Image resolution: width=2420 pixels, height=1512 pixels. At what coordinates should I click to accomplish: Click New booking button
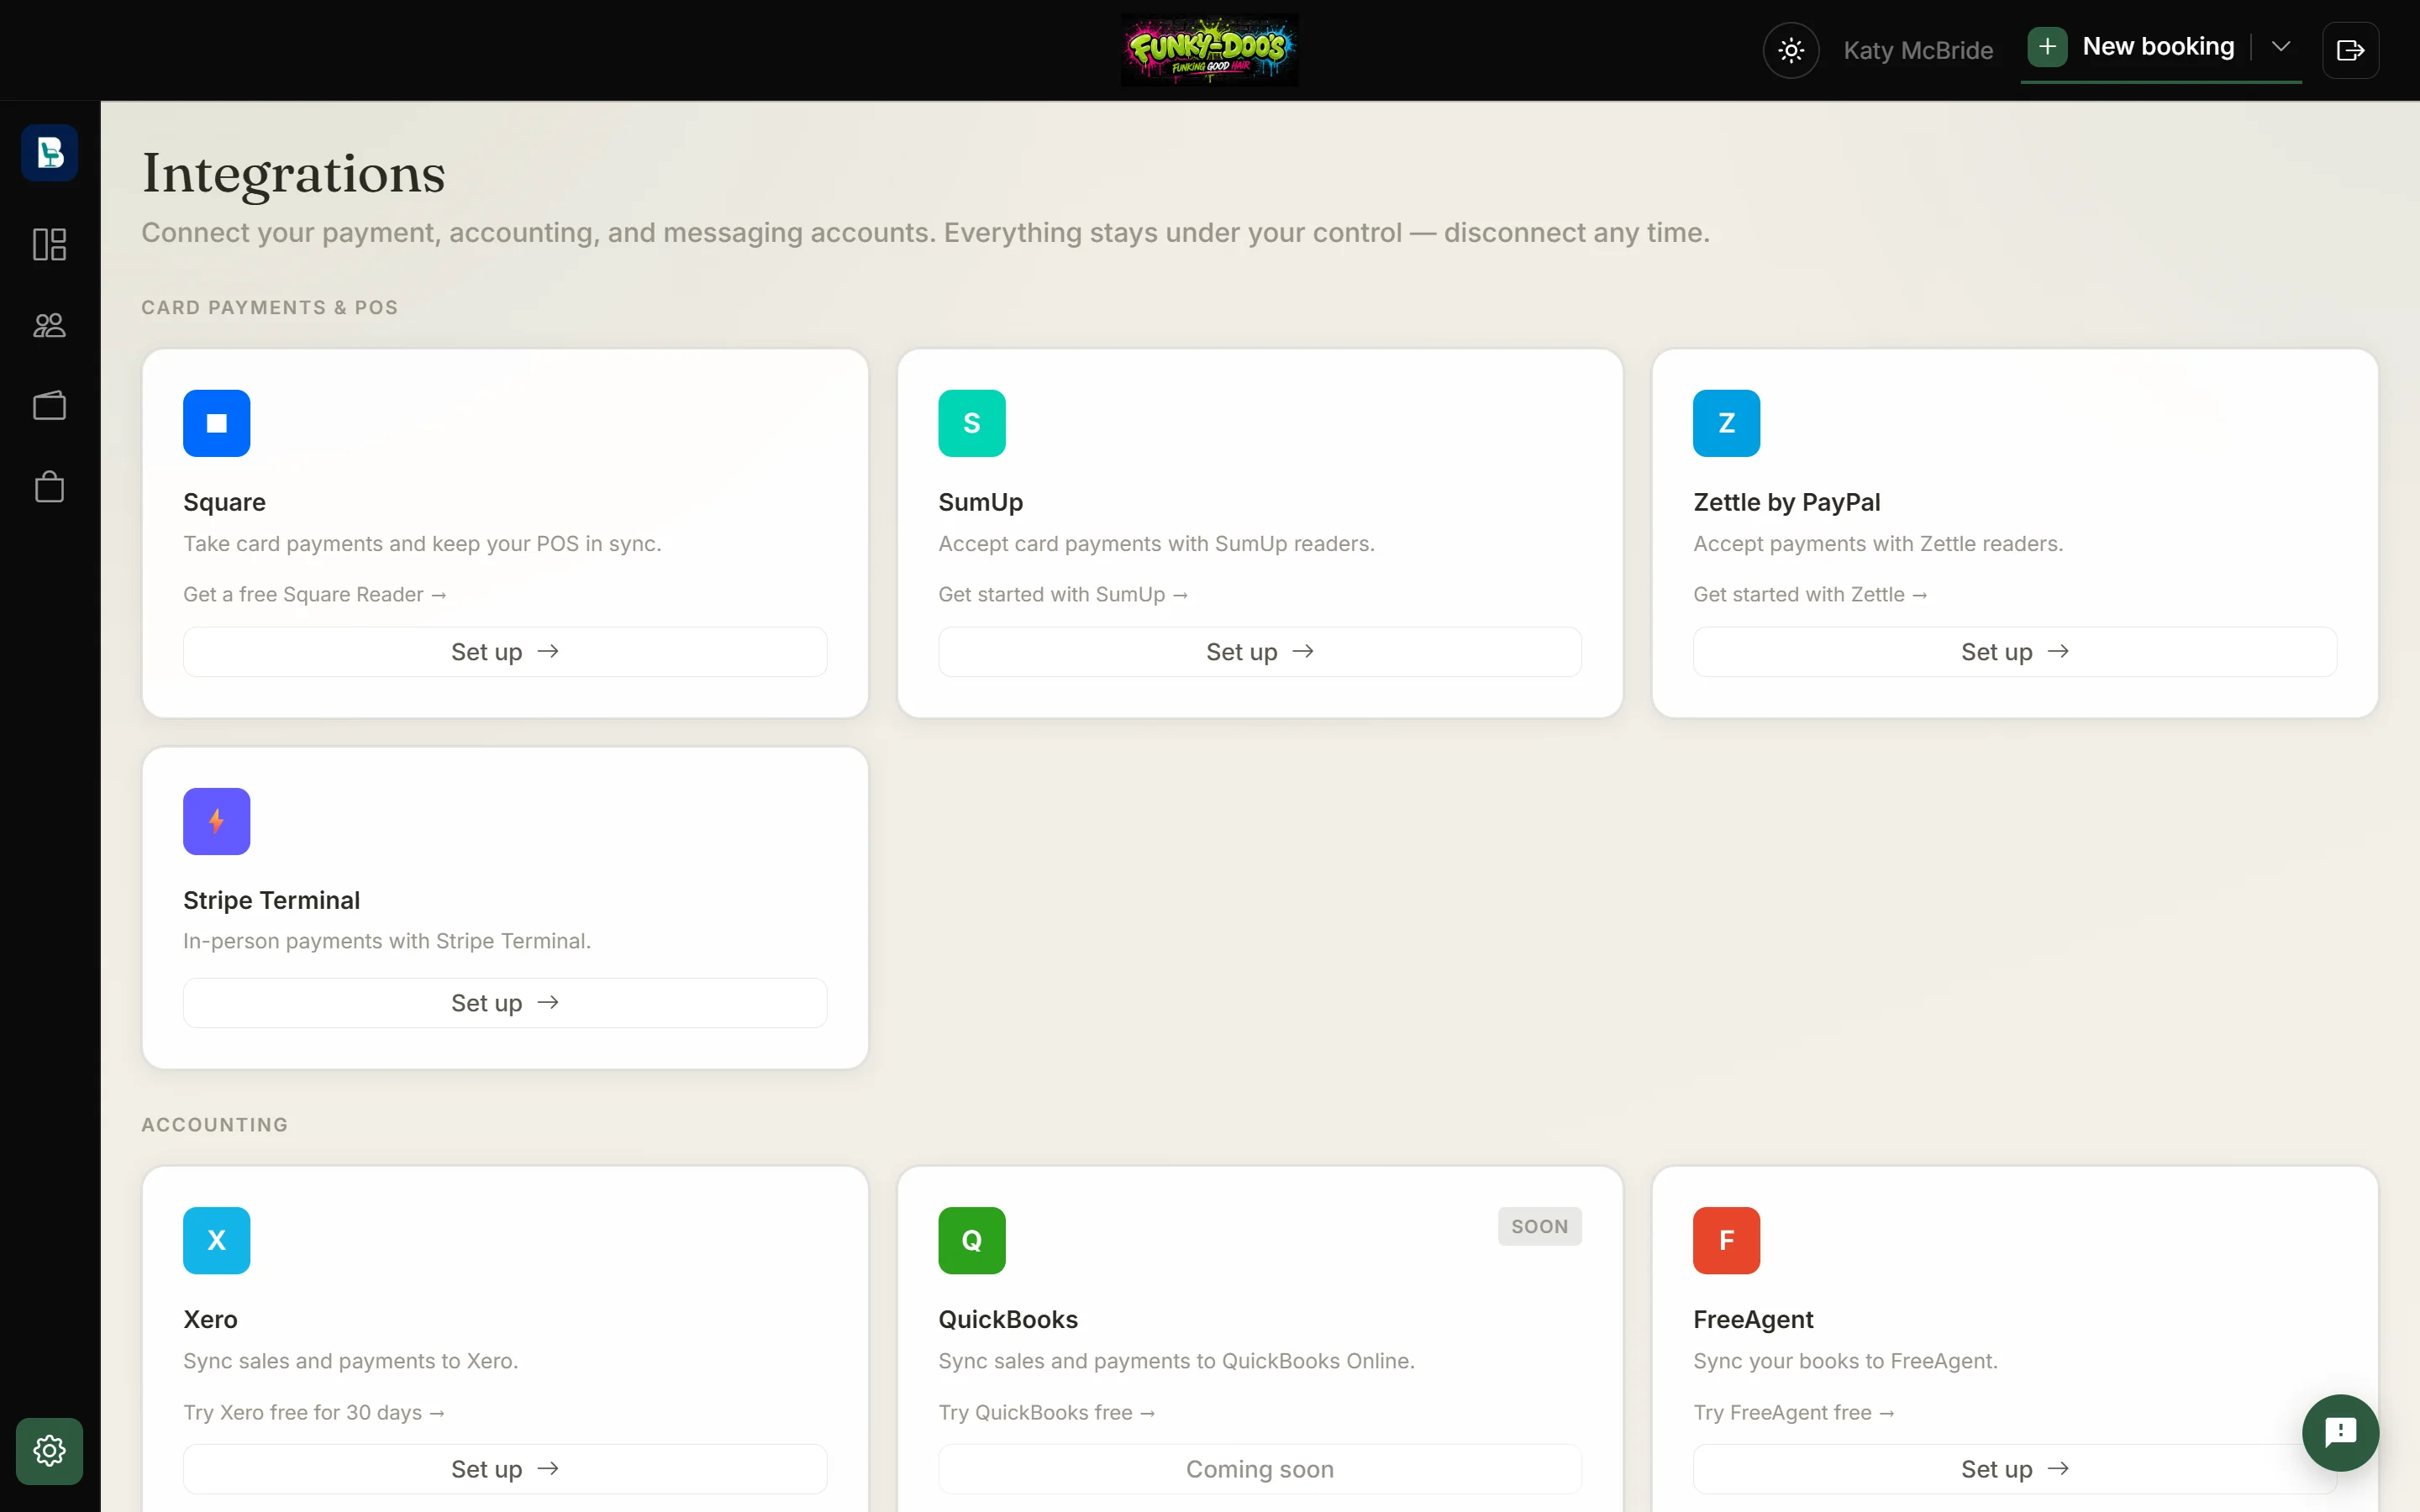[2158, 47]
